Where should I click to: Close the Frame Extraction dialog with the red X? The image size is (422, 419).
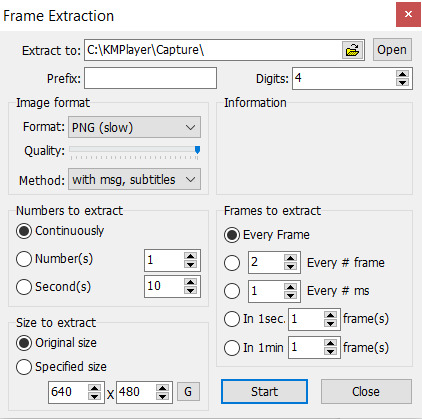(x=408, y=14)
